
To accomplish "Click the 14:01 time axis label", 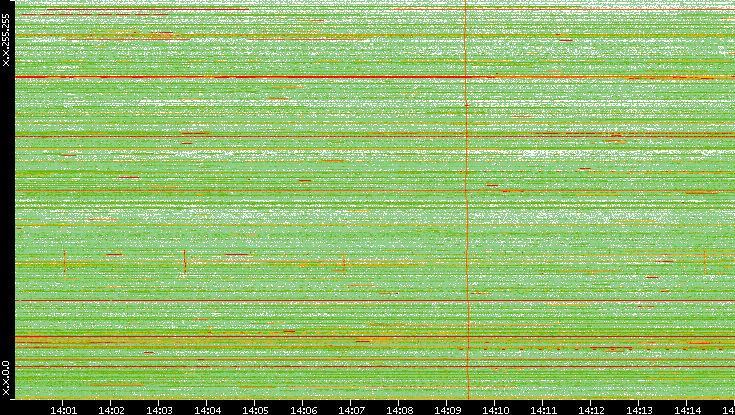I will pos(63,410).
